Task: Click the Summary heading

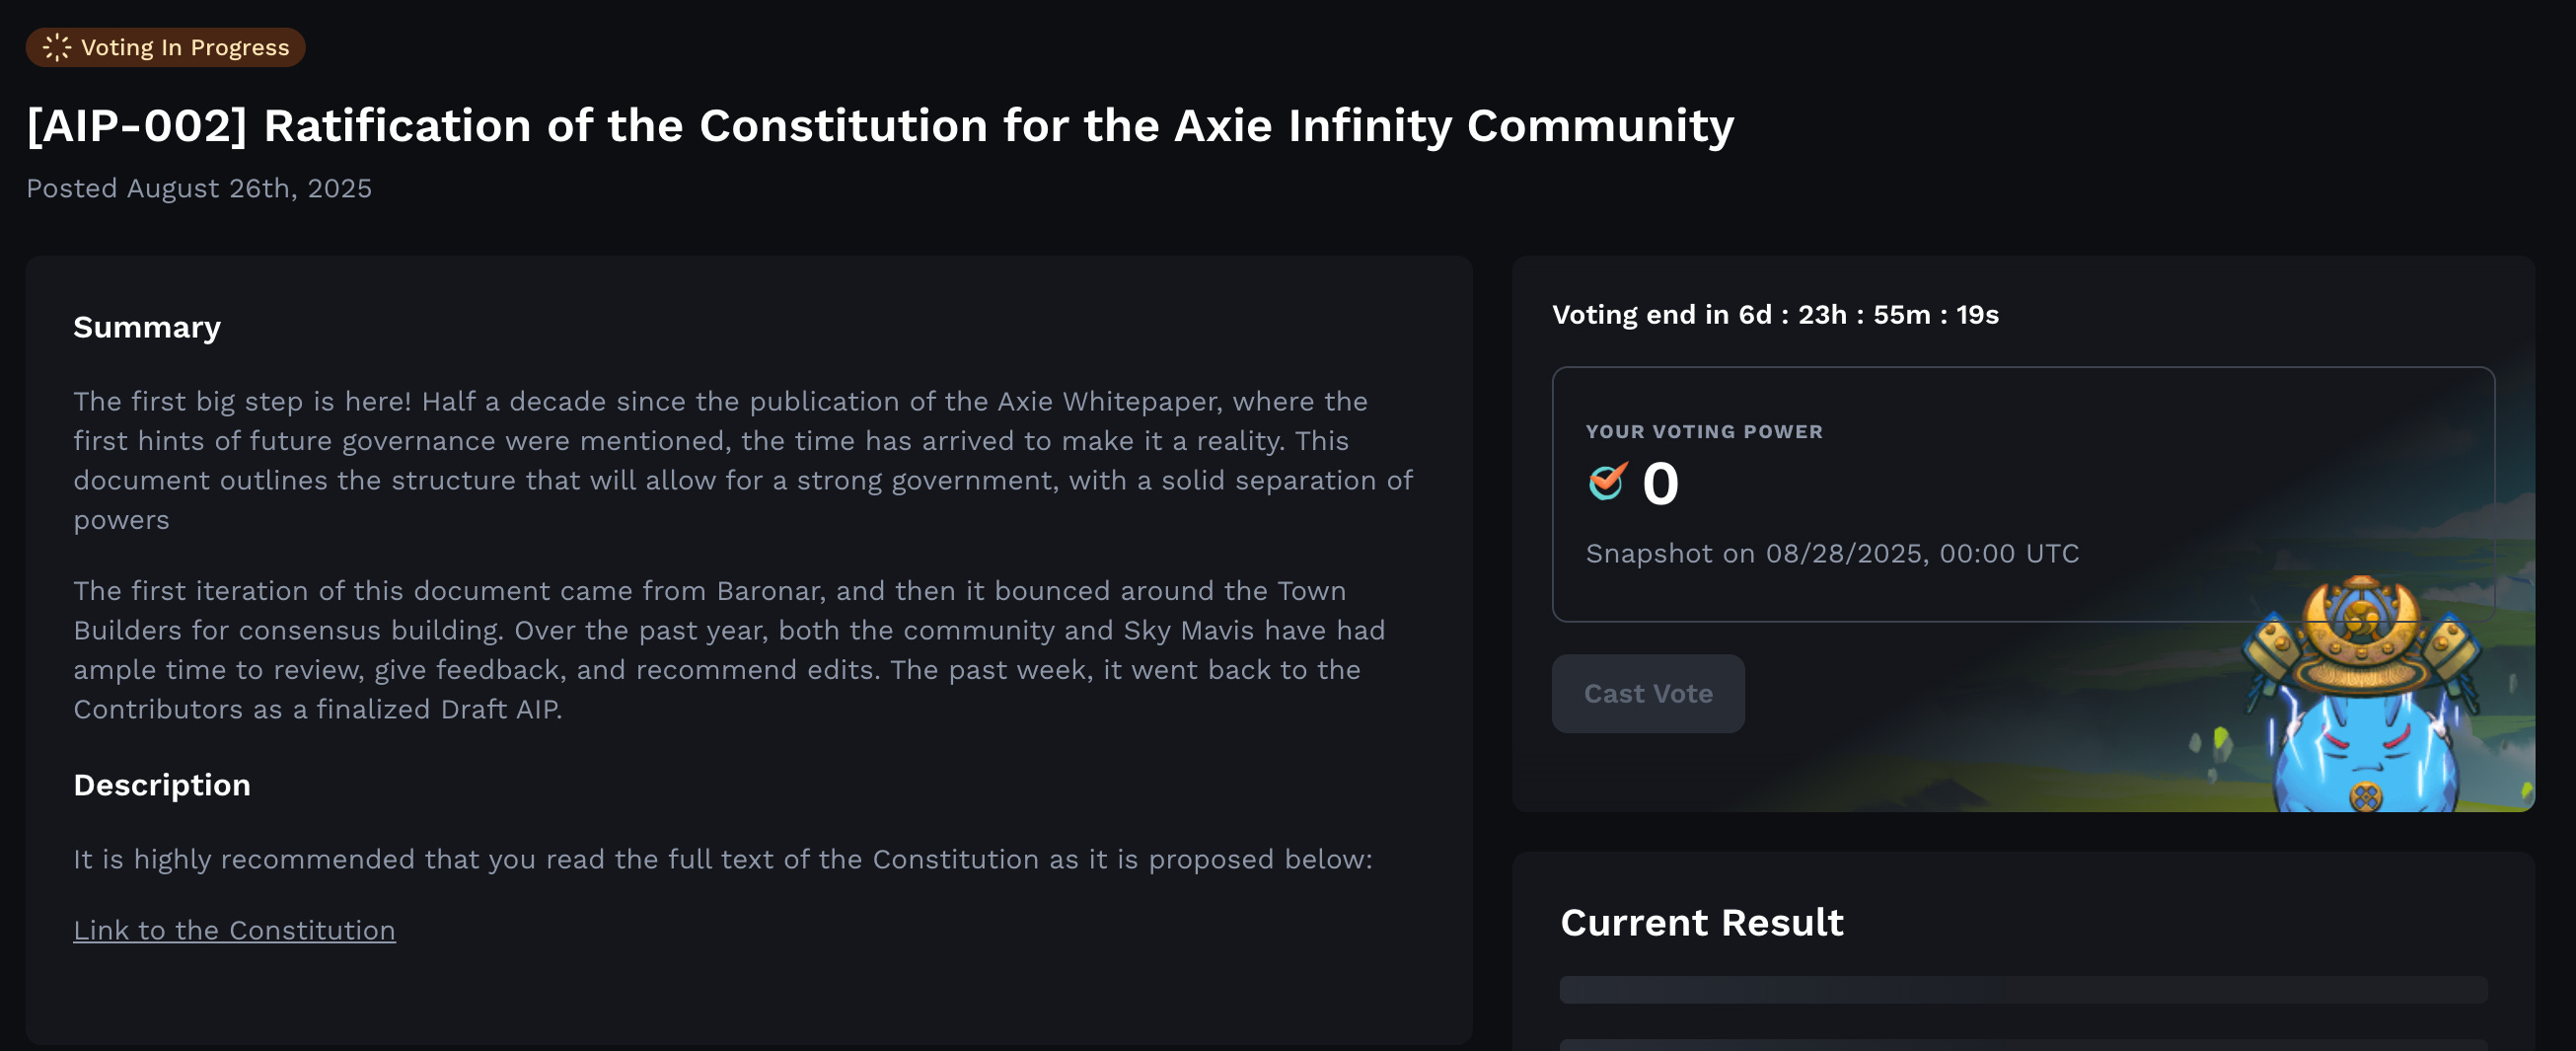Action: coord(147,327)
